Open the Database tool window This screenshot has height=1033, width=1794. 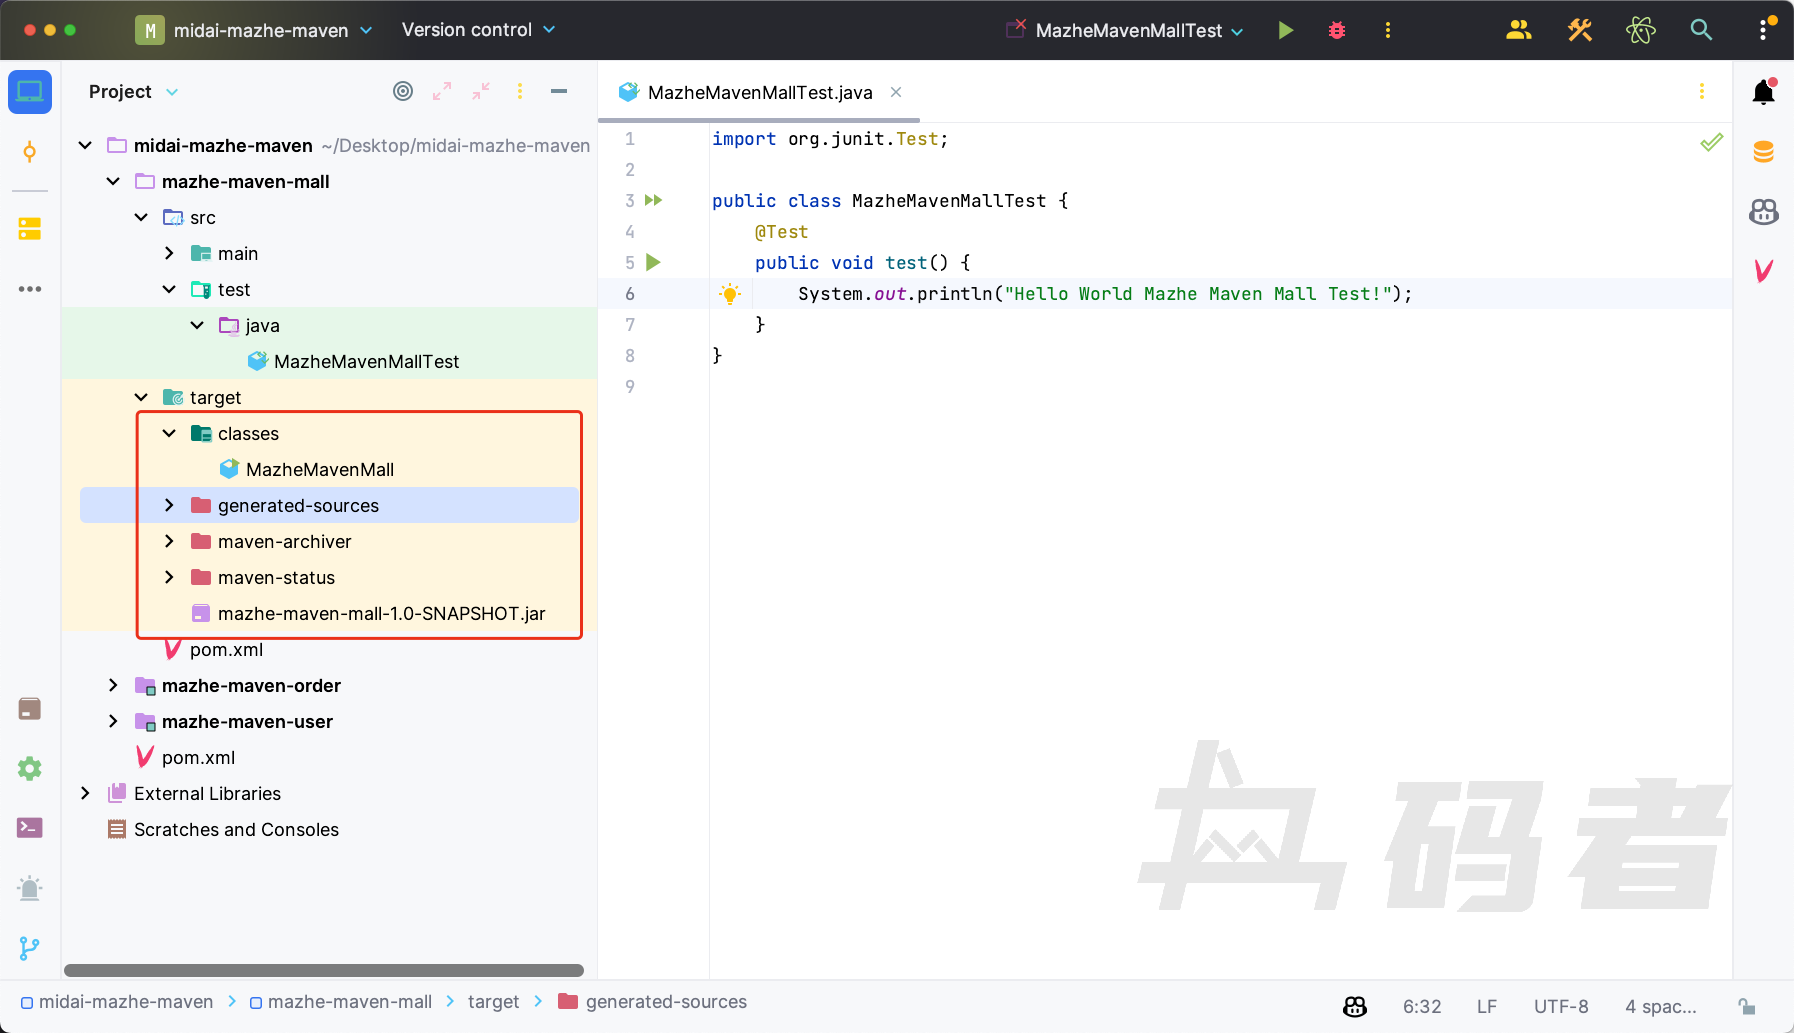point(1764,152)
